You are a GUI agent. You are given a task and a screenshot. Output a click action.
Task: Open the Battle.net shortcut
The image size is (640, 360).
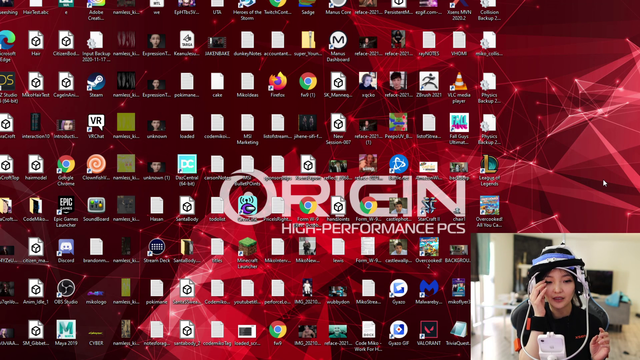tap(398, 164)
